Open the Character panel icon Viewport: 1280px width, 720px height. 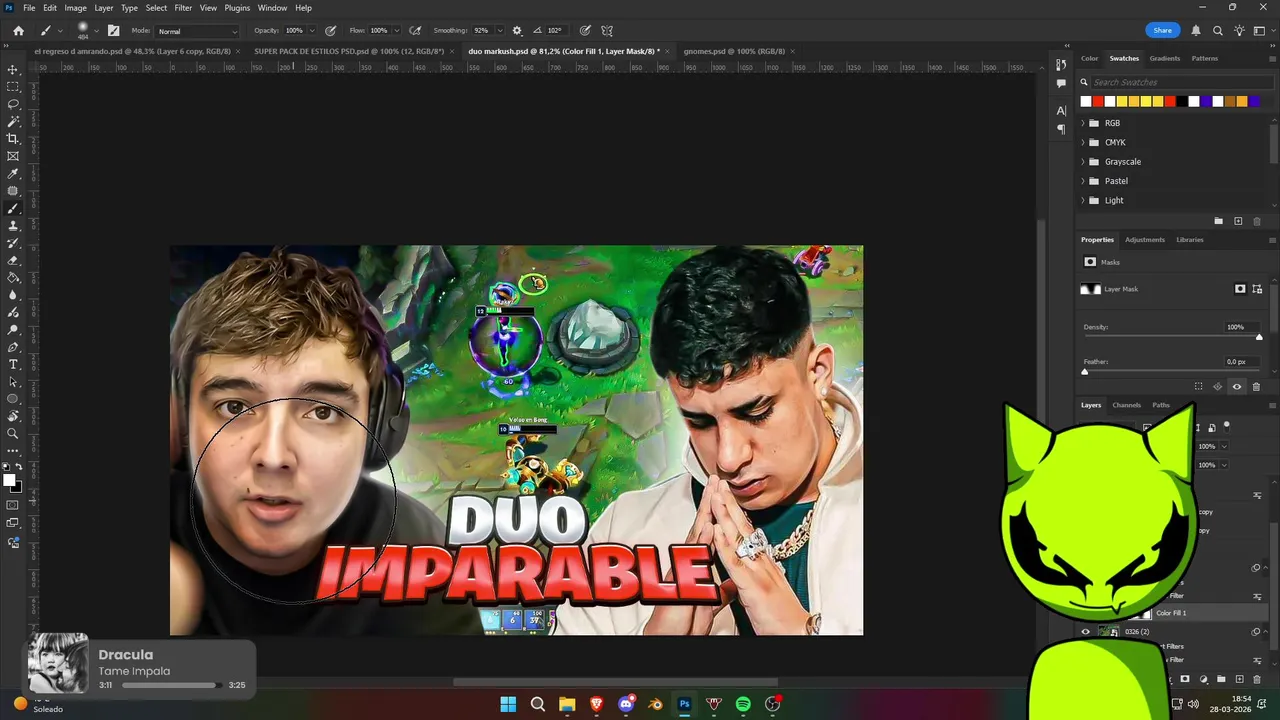coord(1061,110)
